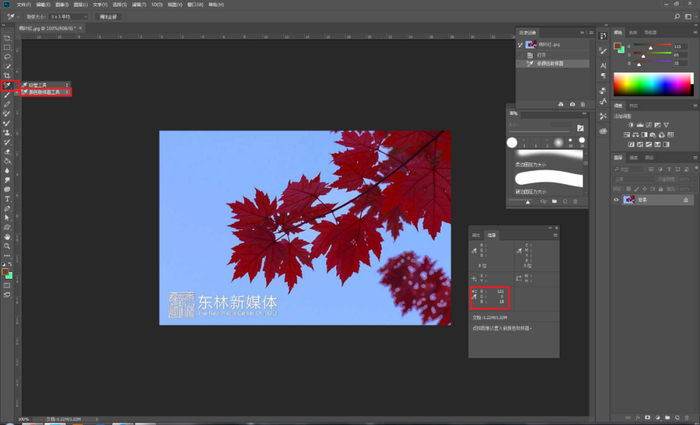
Task: Select the Zoom magnifier tool
Action: (7, 246)
